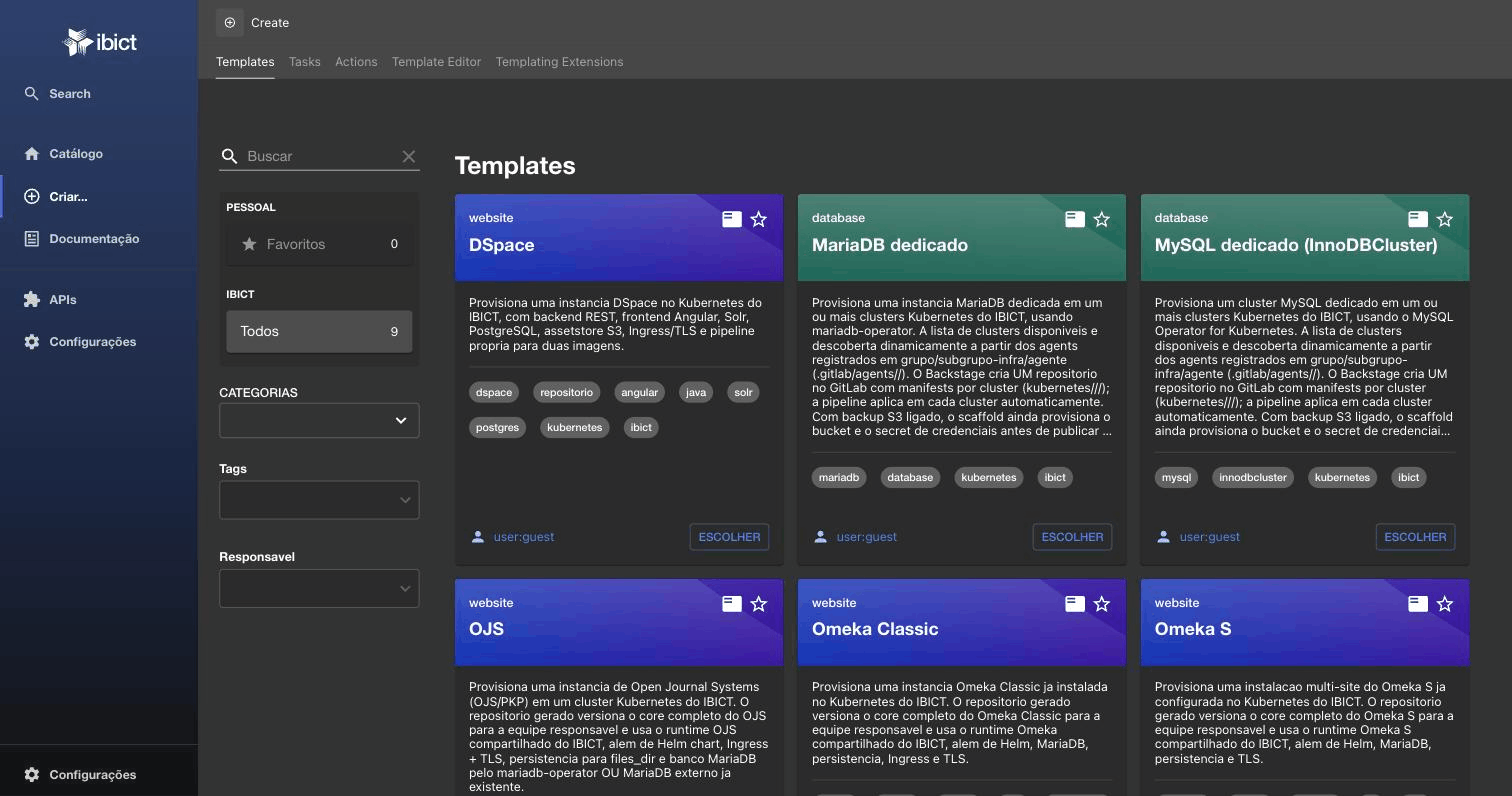The height and width of the screenshot is (796, 1512).
Task: Switch to the Actions tab
Action: [356, 62]
